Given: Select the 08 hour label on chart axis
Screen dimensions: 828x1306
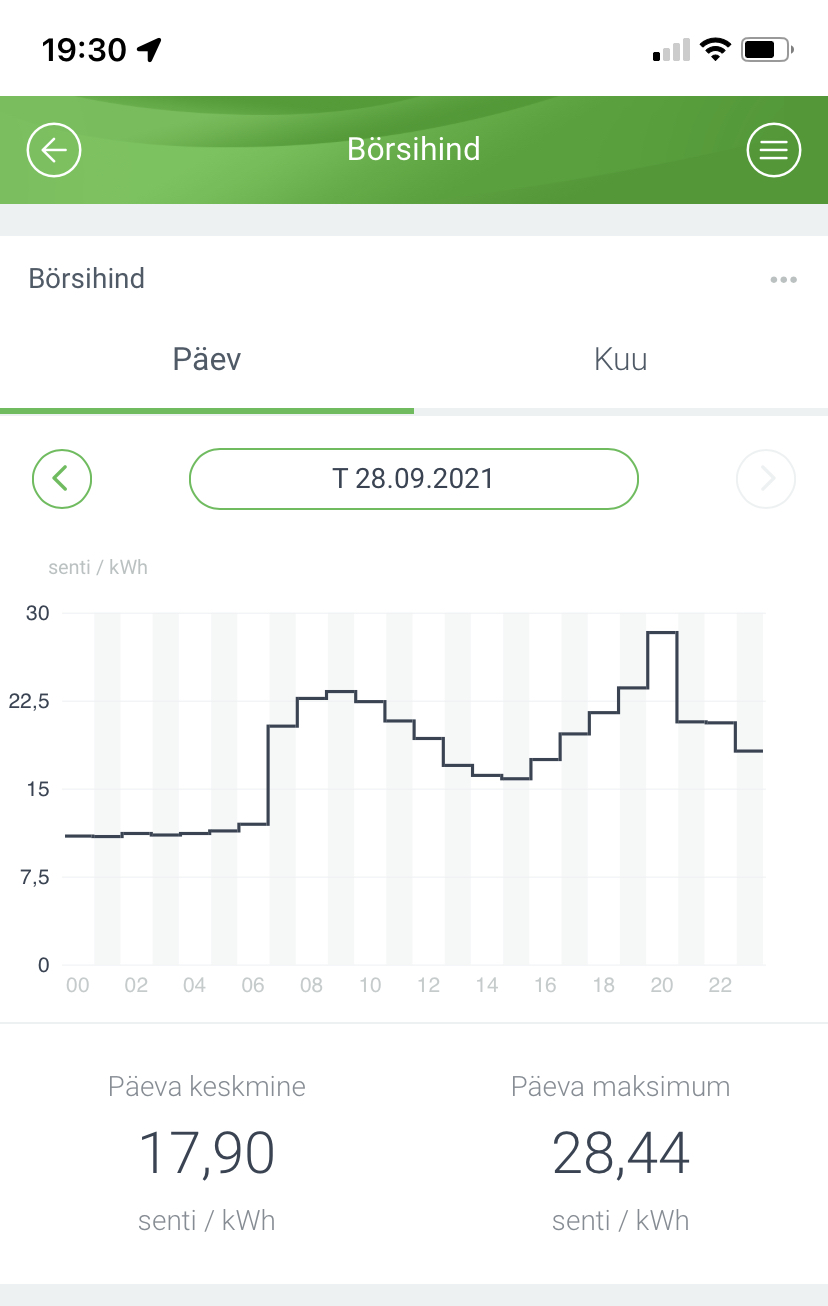Looking at the screenshot, I should [311, 986].
